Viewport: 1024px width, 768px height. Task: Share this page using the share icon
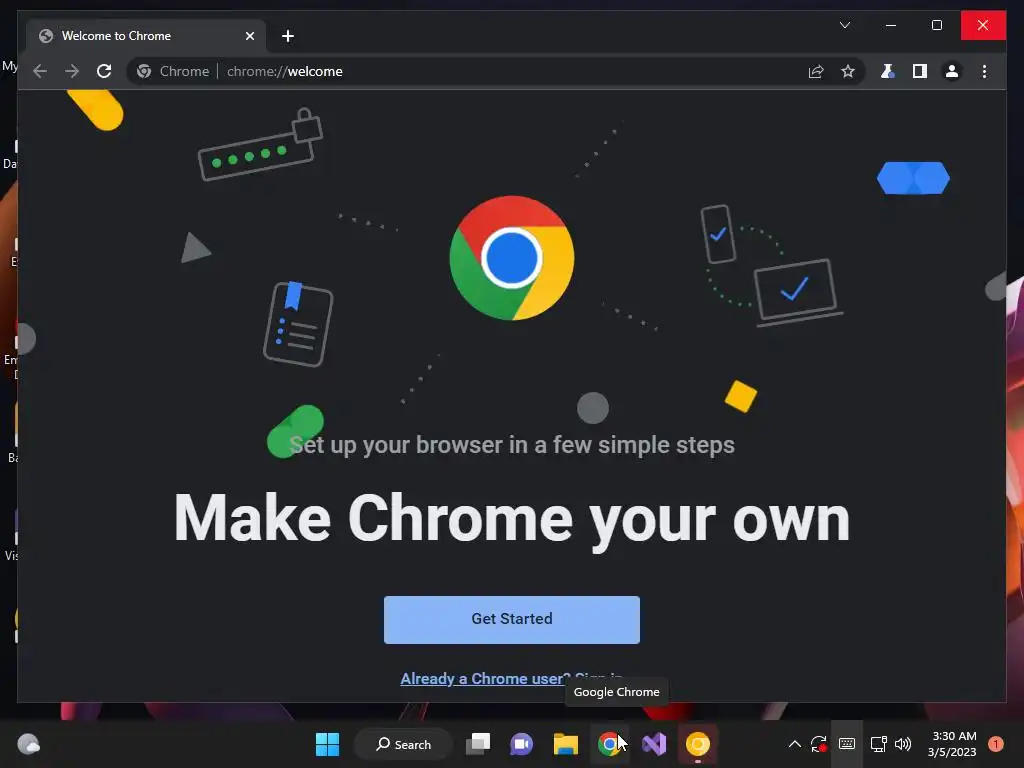816,71
